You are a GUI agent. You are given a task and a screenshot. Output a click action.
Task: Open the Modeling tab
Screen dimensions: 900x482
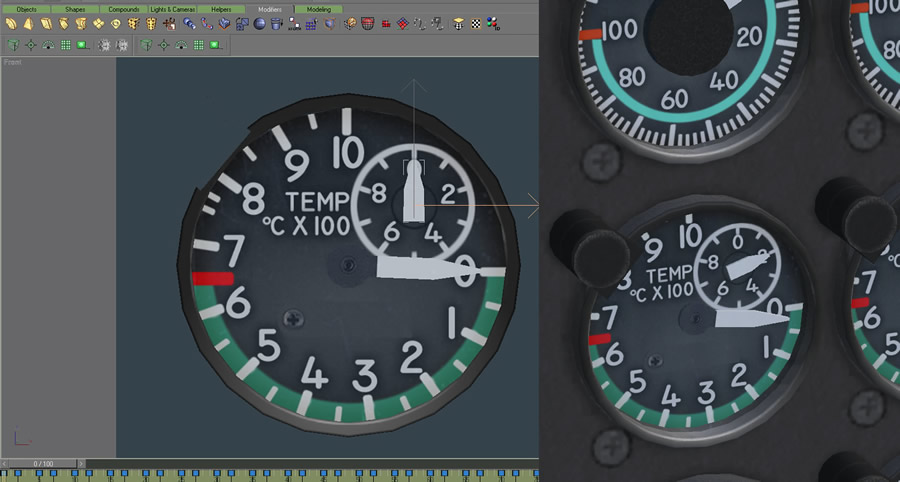318,9
